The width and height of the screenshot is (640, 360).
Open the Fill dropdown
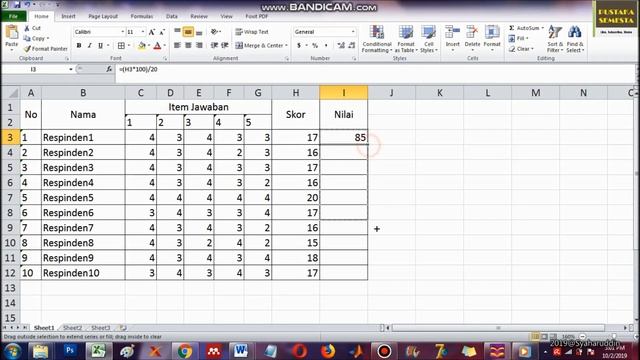tap(518, 38)
